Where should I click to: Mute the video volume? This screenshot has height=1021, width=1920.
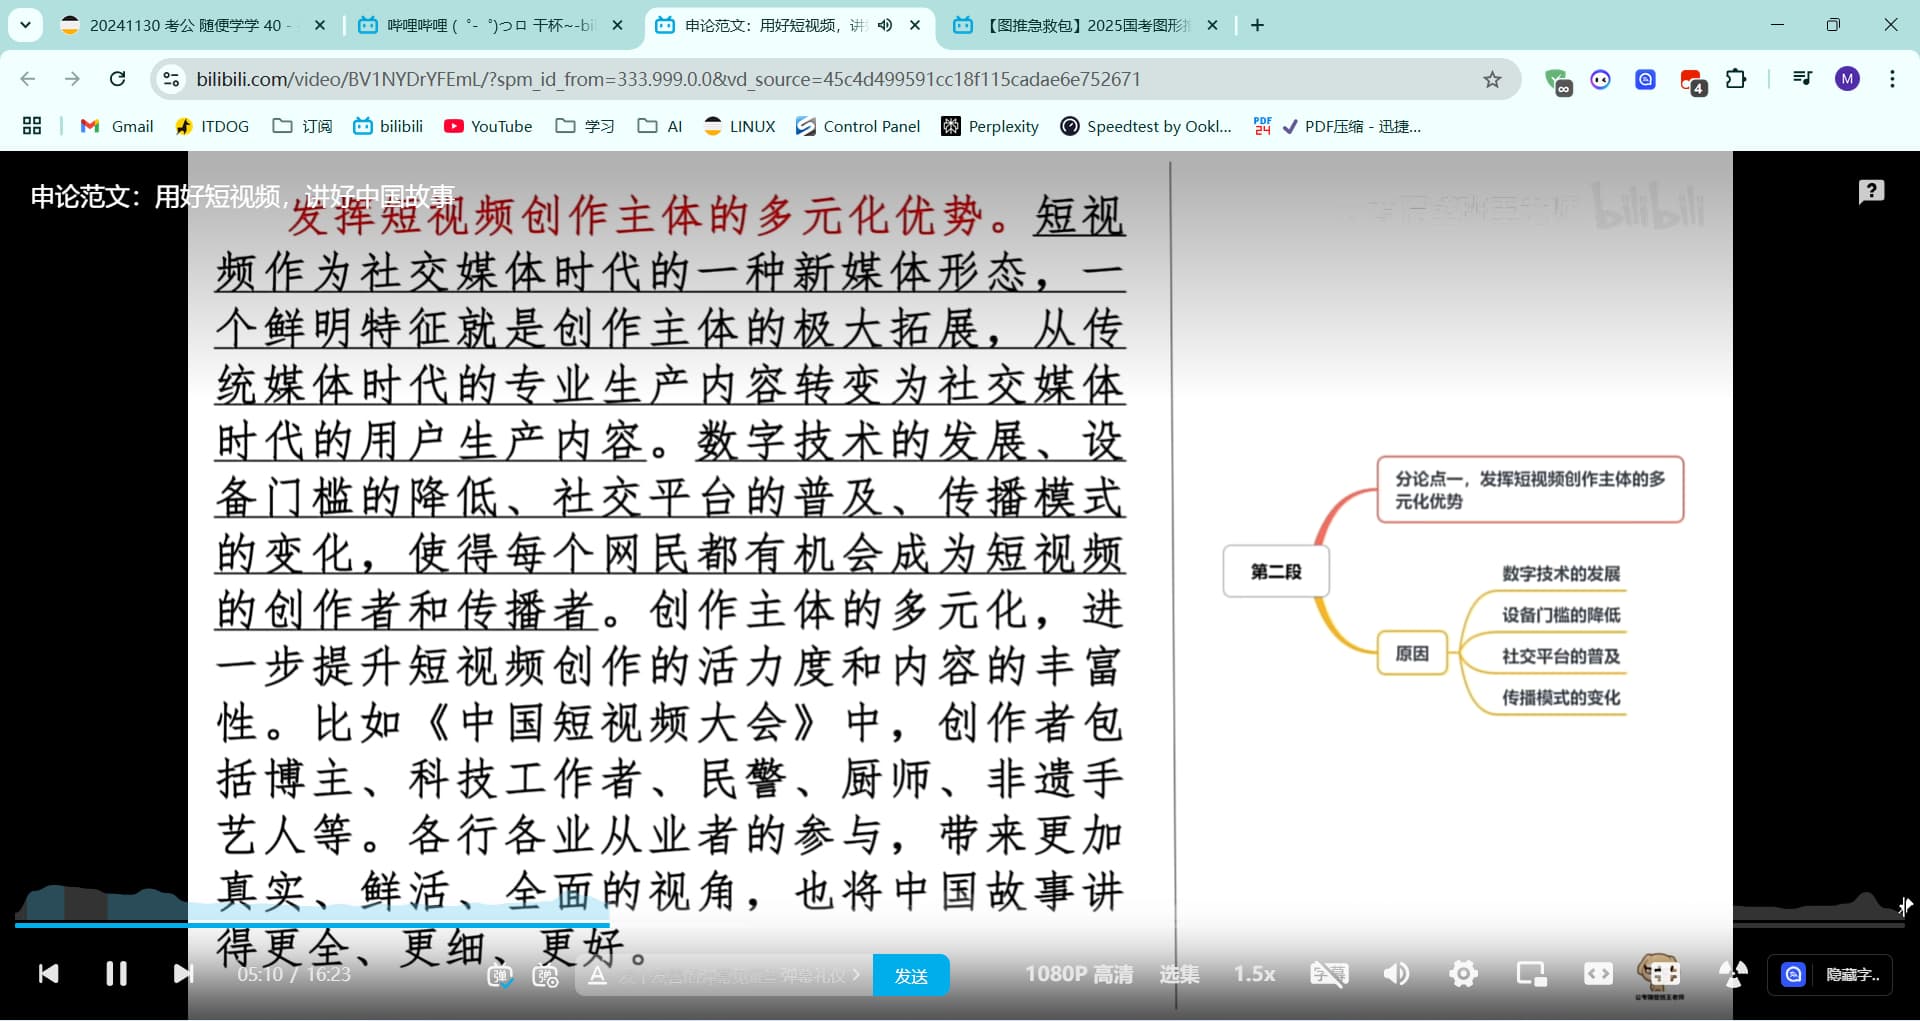tap(1396, 974)
